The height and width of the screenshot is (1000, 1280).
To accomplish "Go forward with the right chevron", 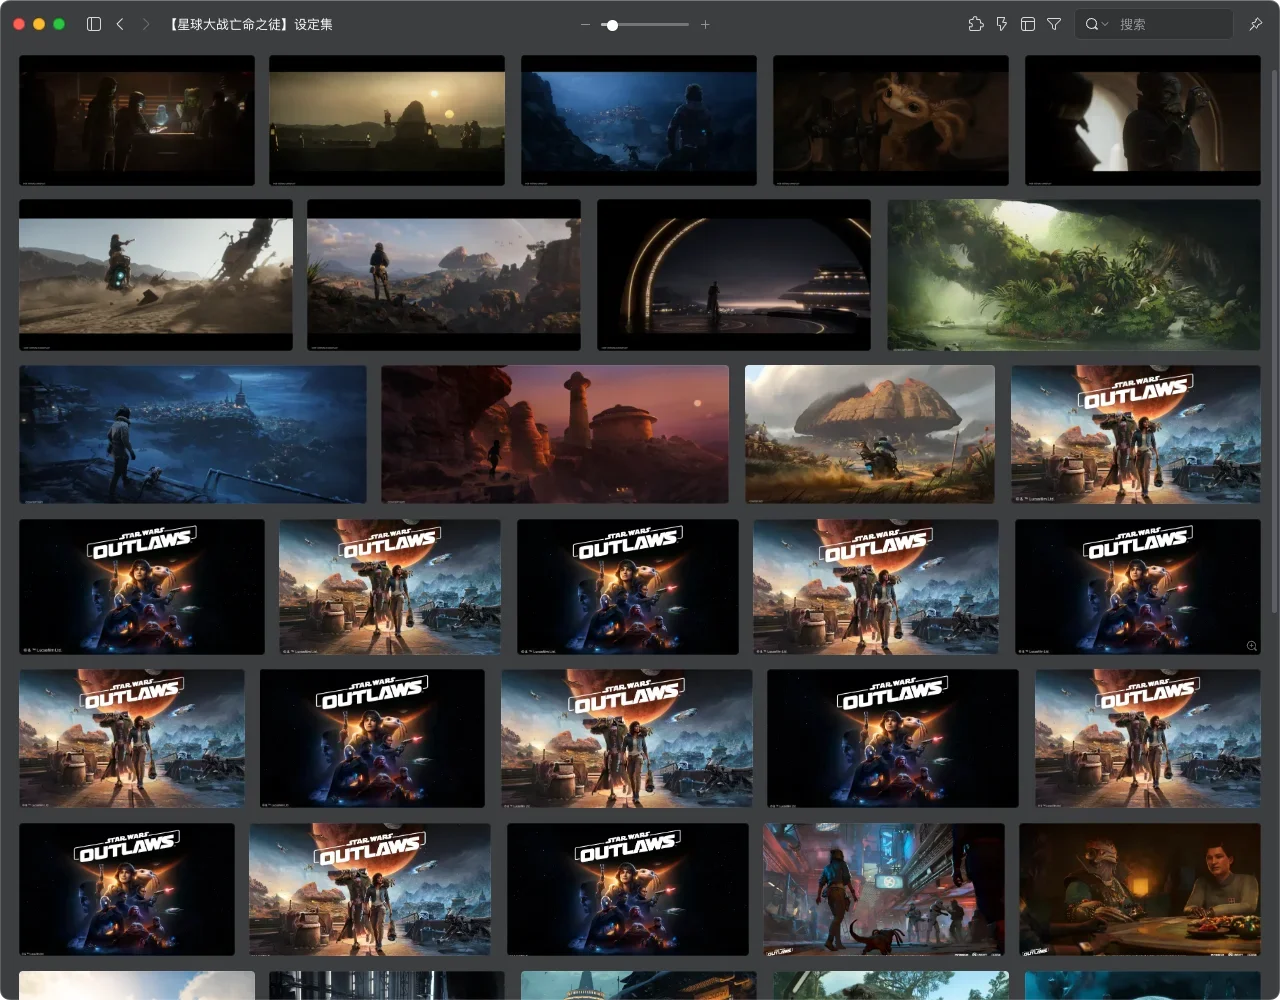I will pyautogui.click(x=146, y=24).
